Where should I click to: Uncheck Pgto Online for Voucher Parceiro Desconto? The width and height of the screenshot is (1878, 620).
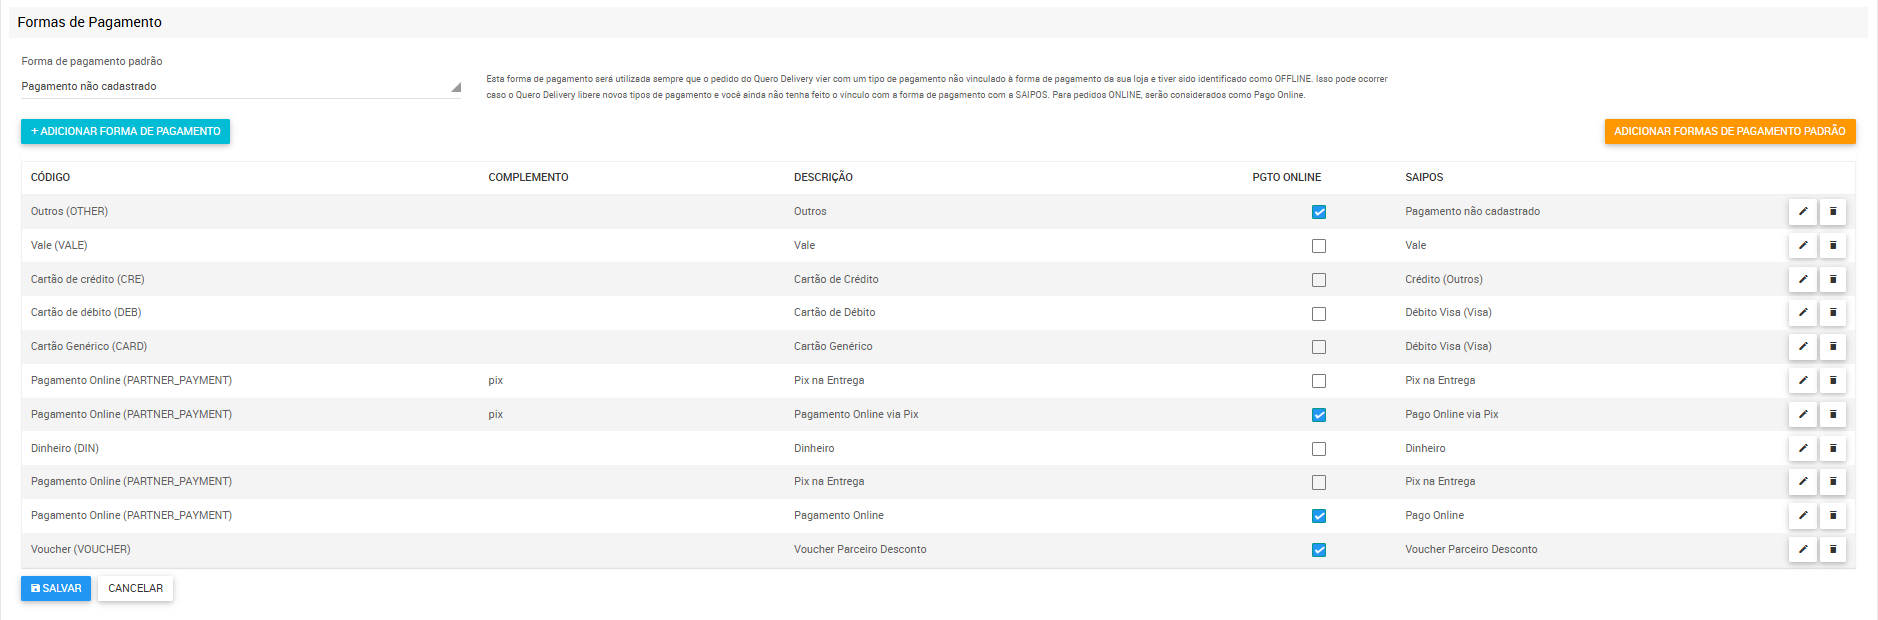(x=1319, y=550)
